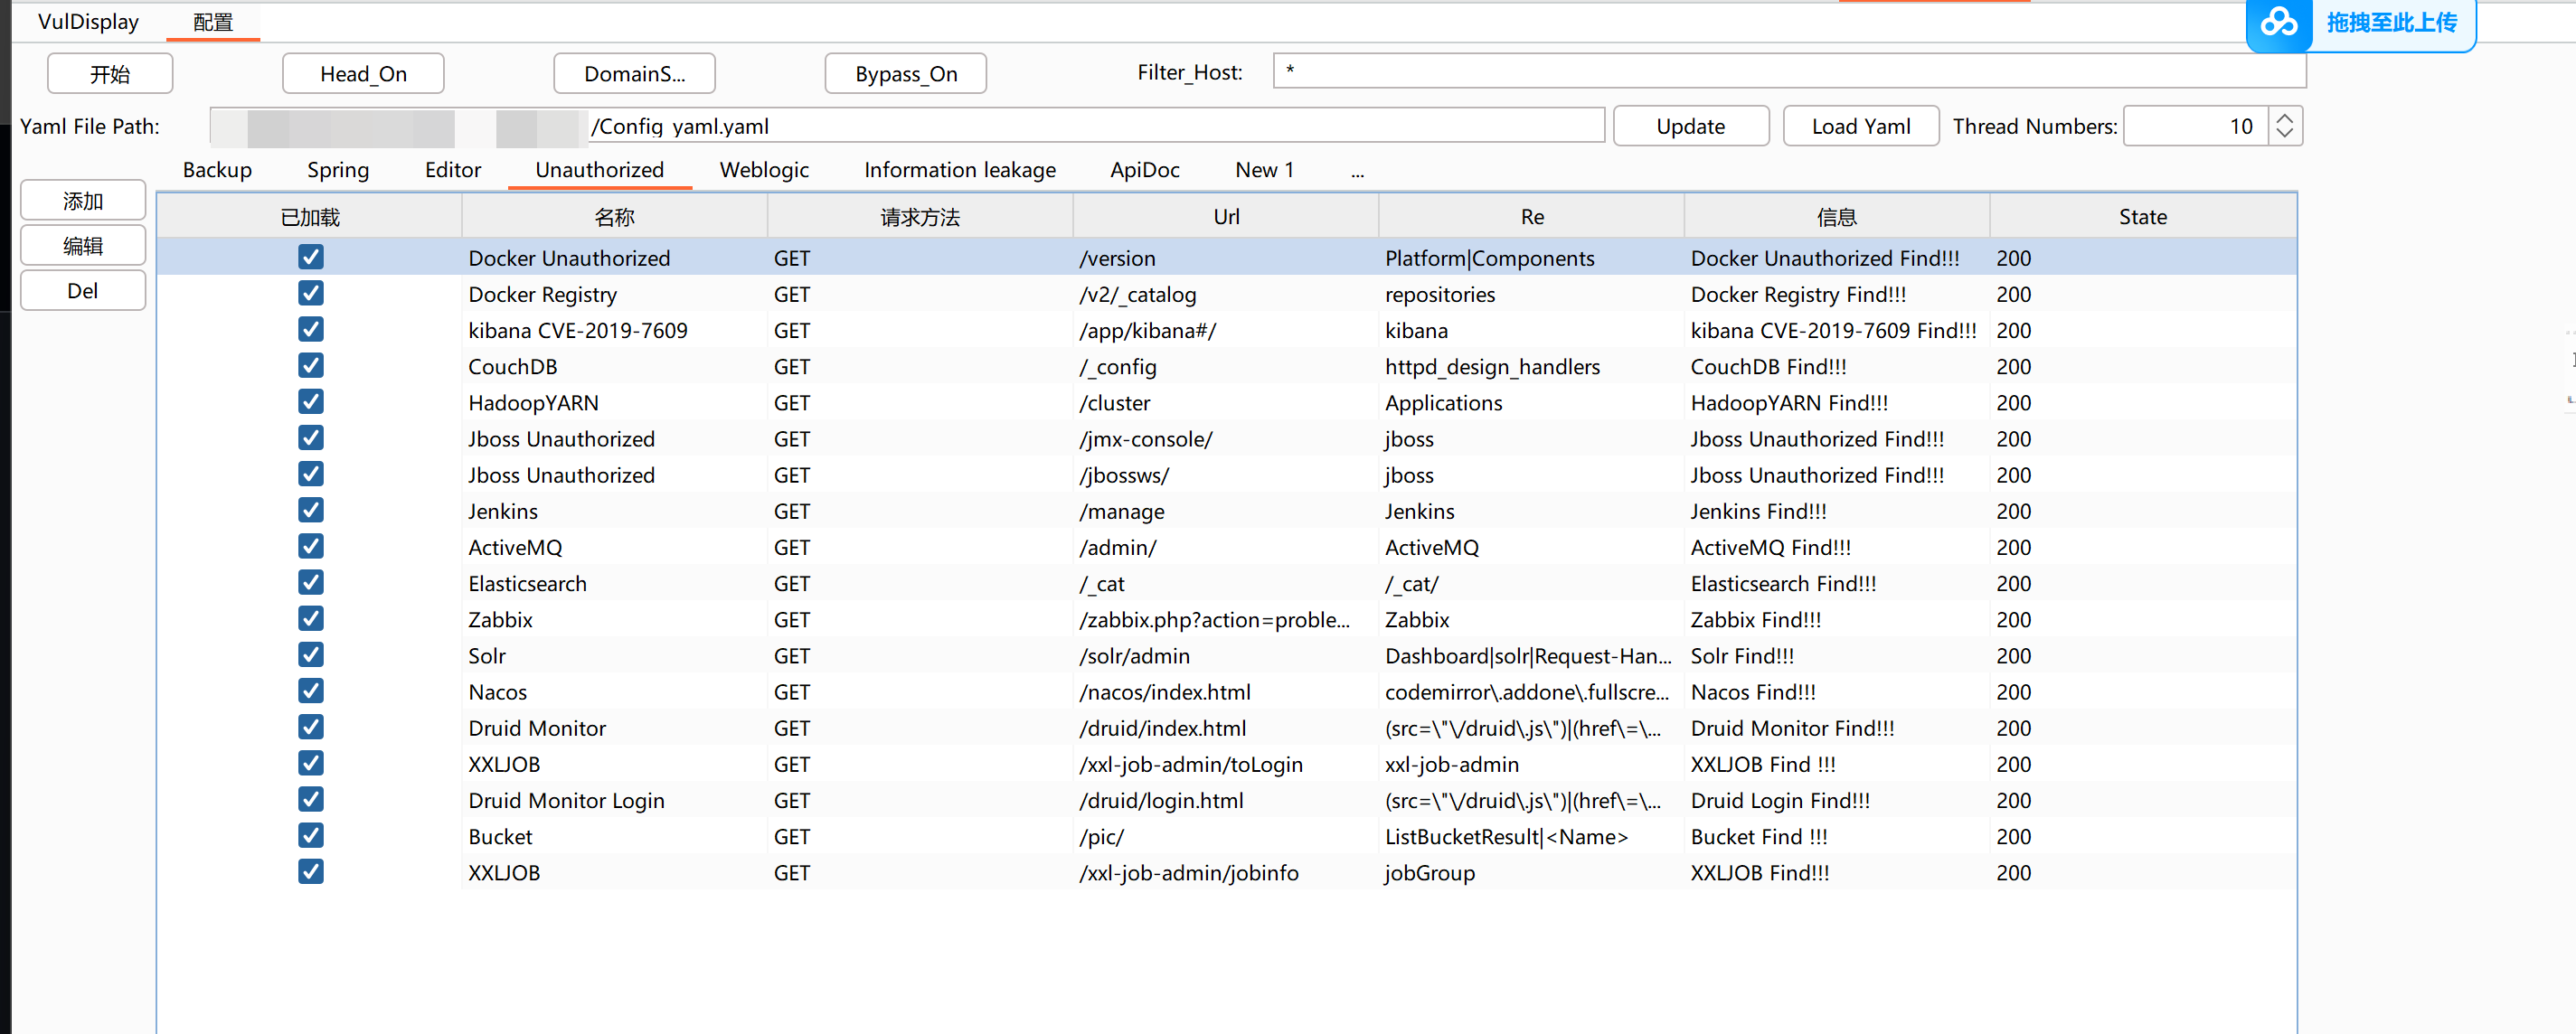2576x1034 pixels.
Task: Select 'Elasticsearch Find!!!' info cell
Action: coord(1837,583)
